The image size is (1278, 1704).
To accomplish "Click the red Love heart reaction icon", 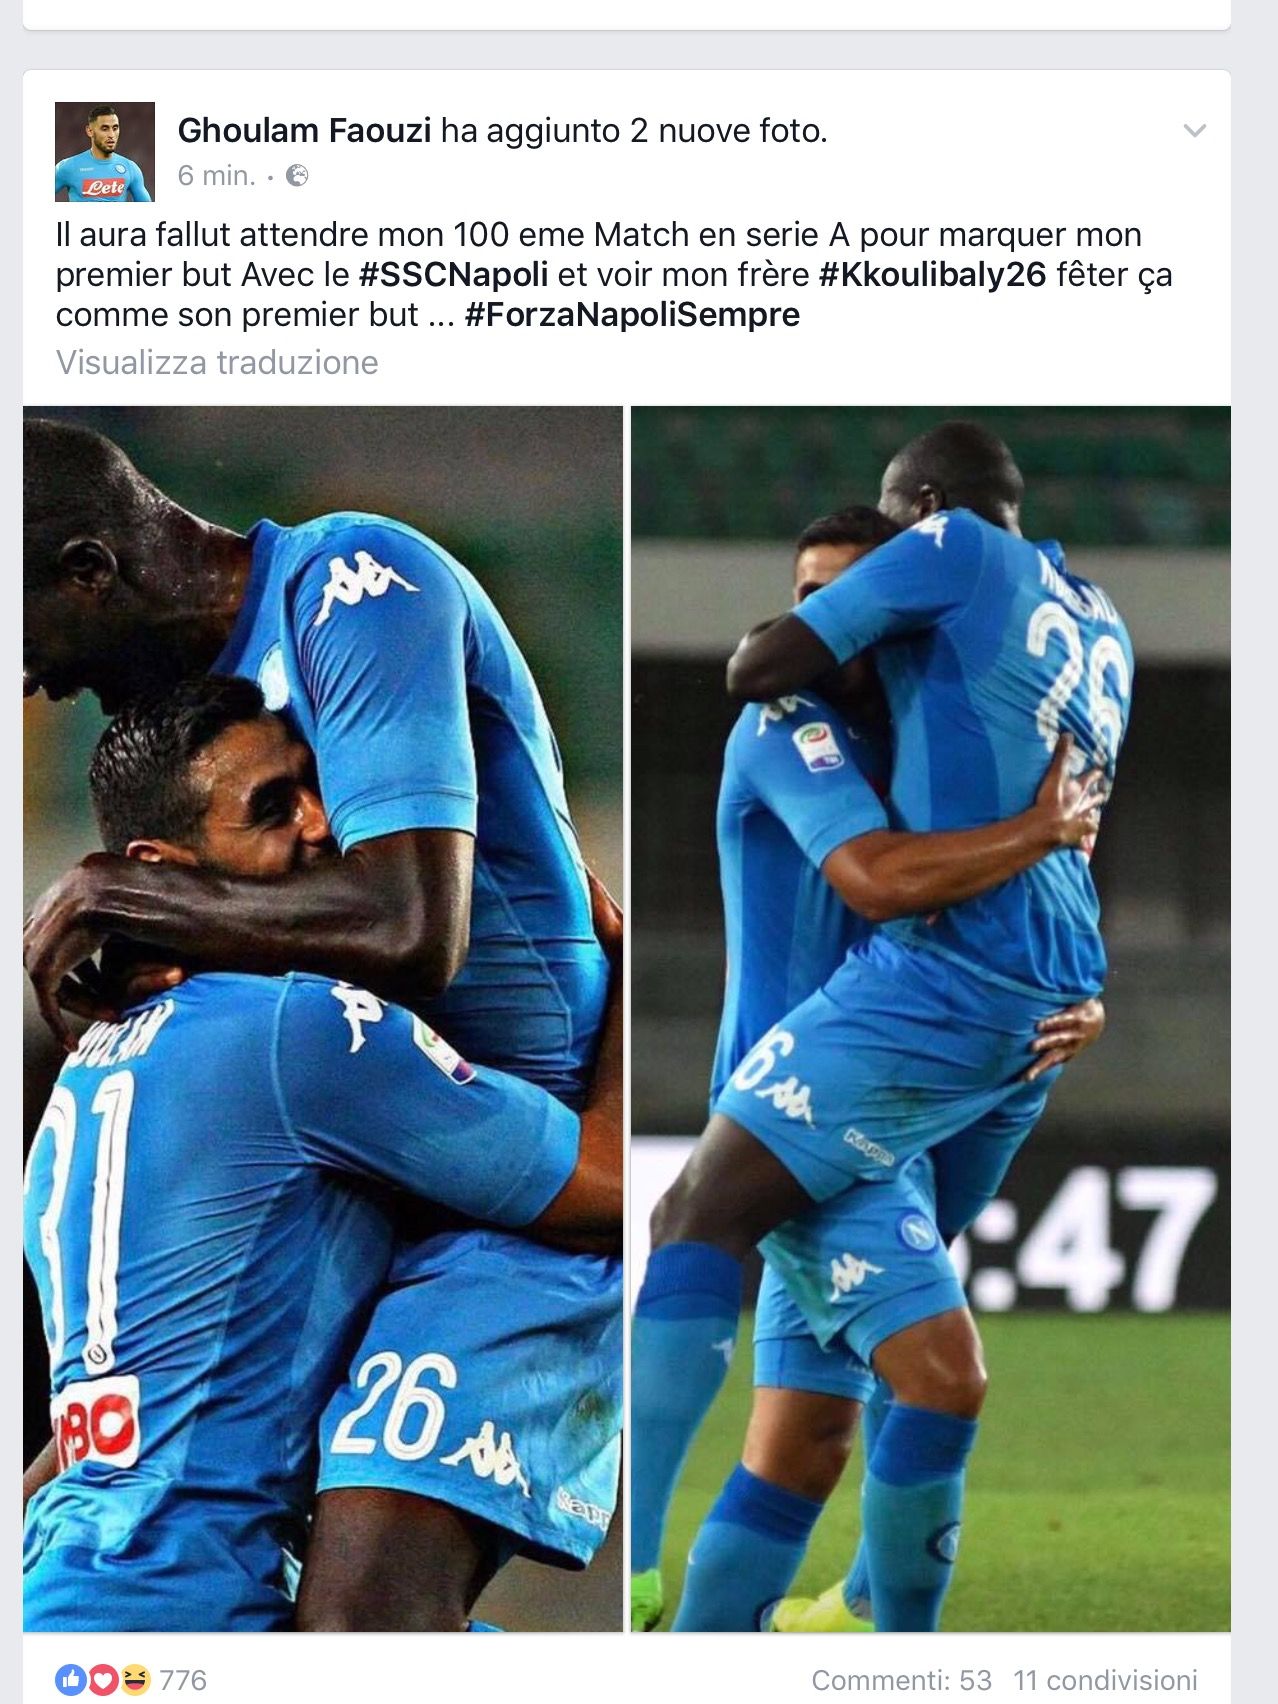I will [102, 1680].
